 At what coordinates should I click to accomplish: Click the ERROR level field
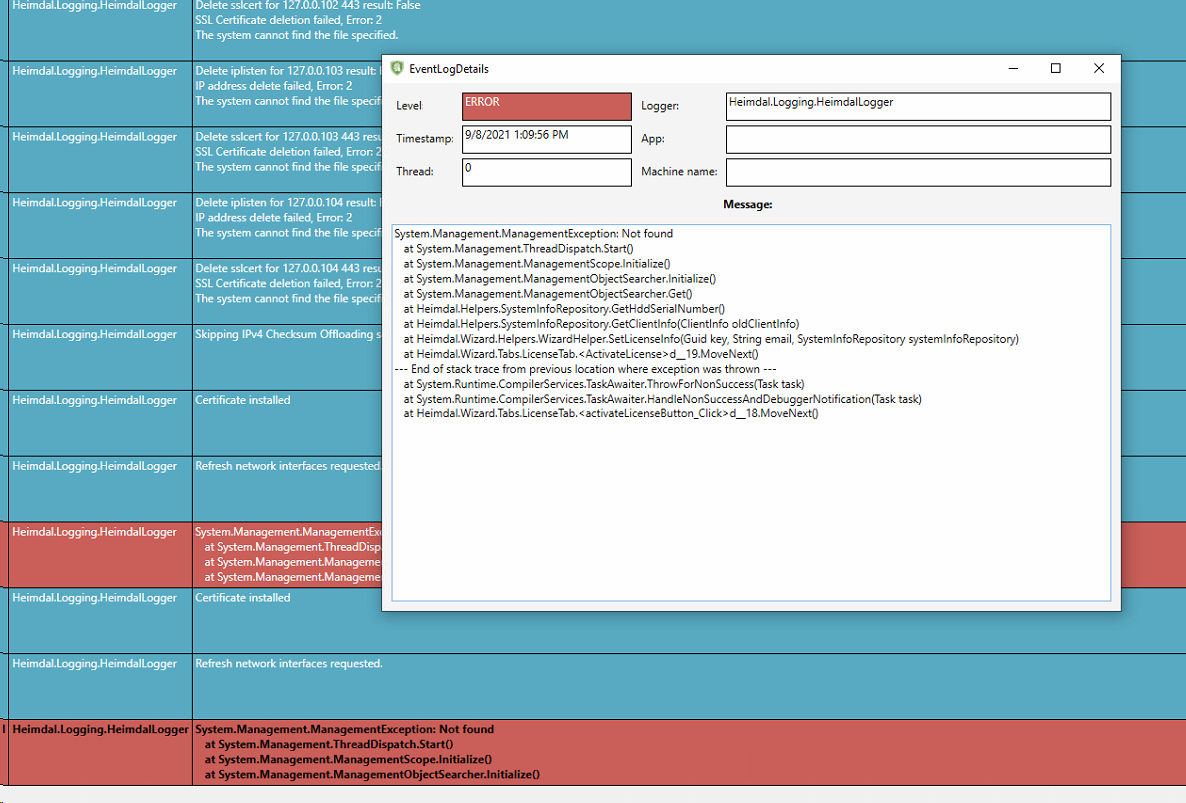coord(547,107)
